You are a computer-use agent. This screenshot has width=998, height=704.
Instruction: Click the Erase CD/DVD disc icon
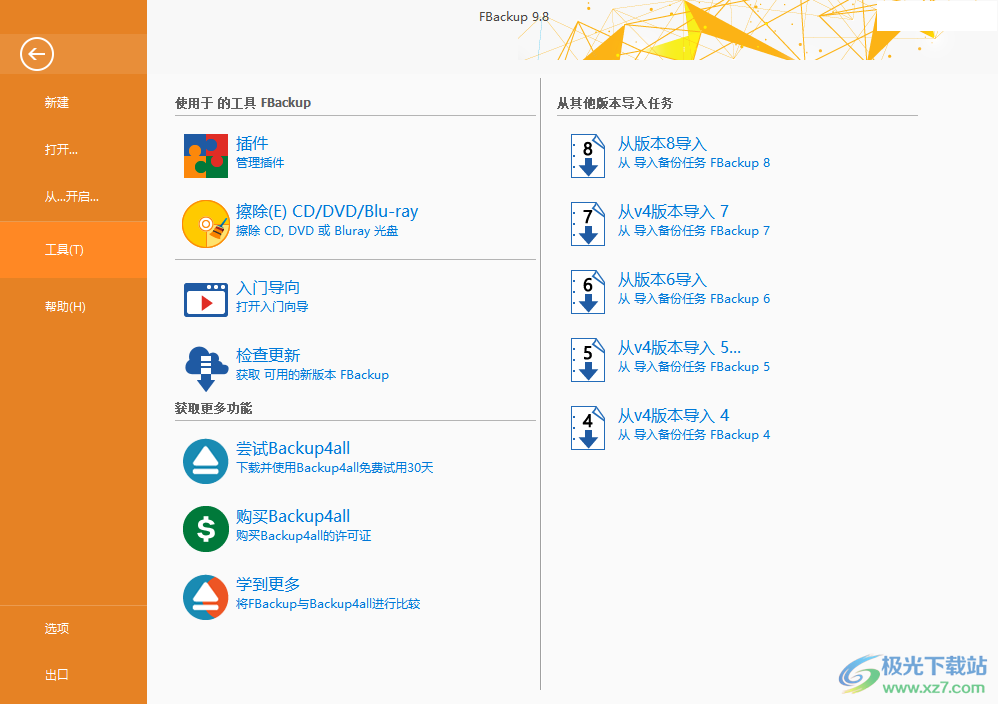click(x=206, y=223)
